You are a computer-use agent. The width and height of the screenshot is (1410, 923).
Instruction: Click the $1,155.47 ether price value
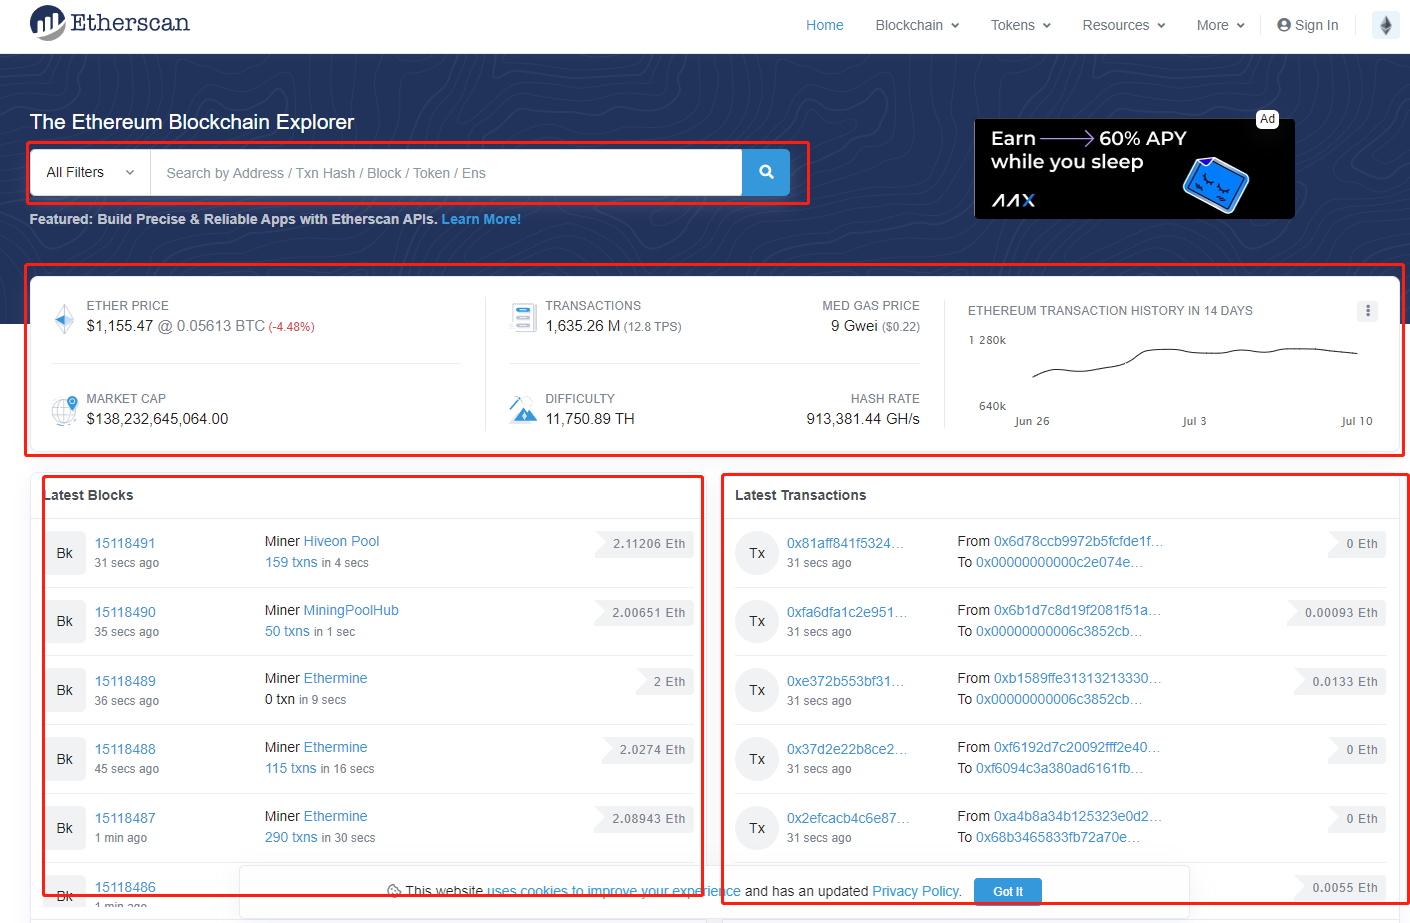click(x=120, y=326)
